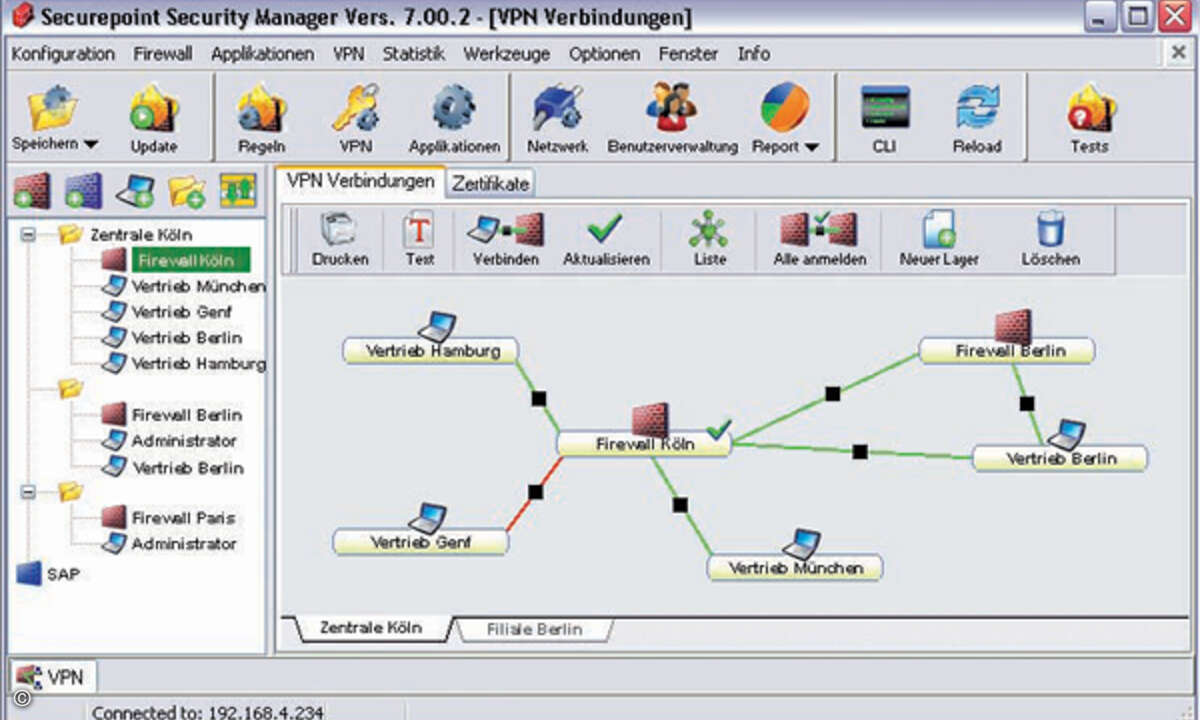The image size is (1200, 720).
Task: Open the Info menu
Action: (754, 53)
